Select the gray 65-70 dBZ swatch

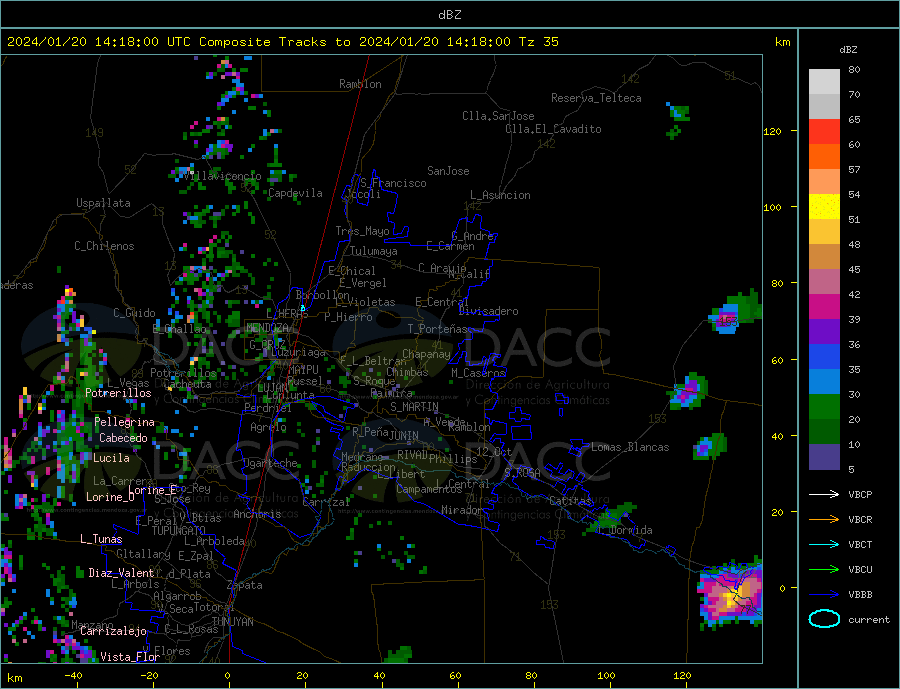(824, 107)
